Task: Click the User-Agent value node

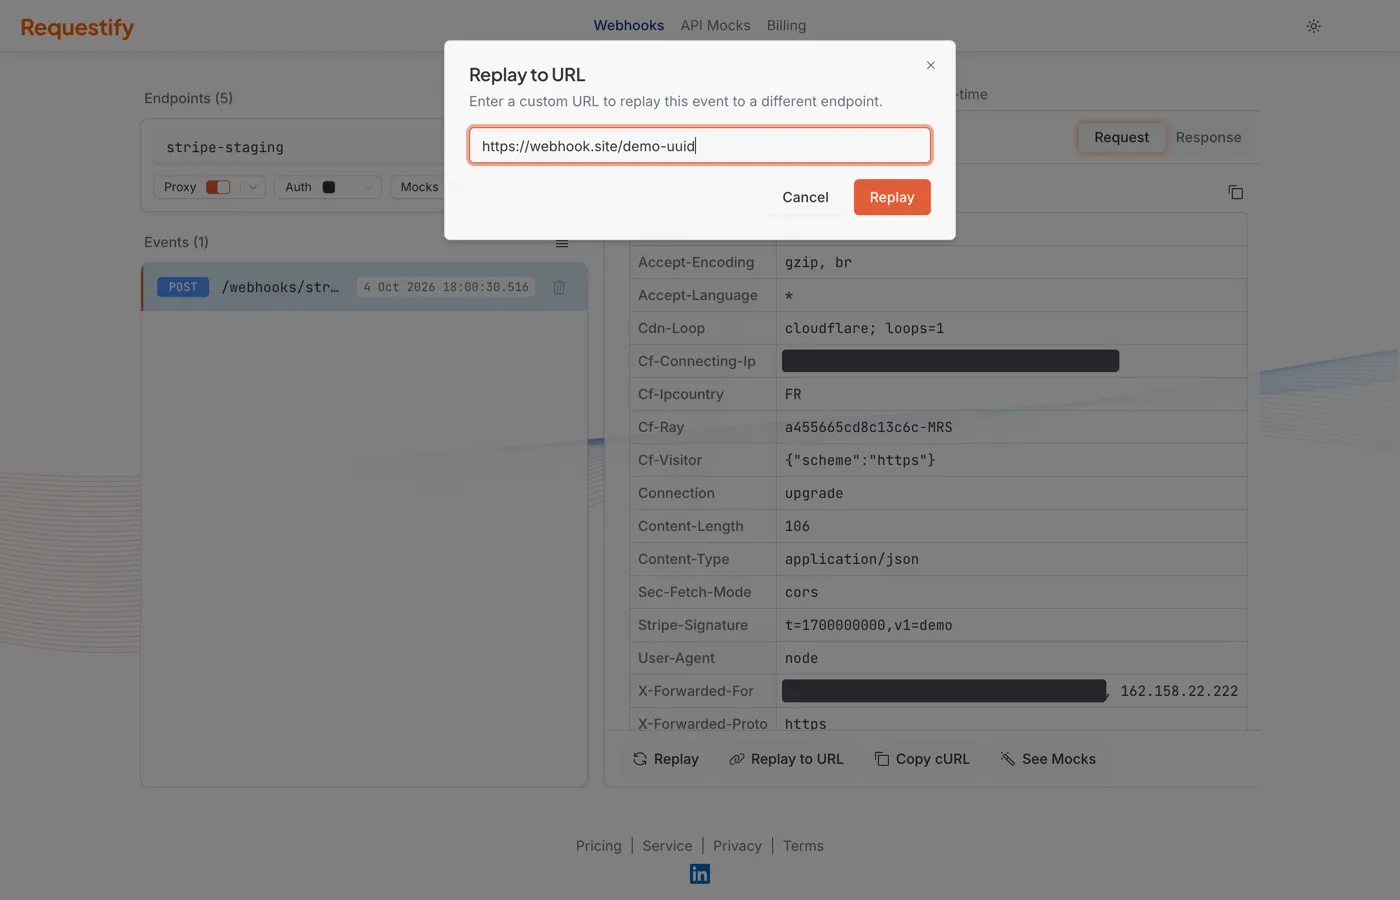Action: [801, 659]
